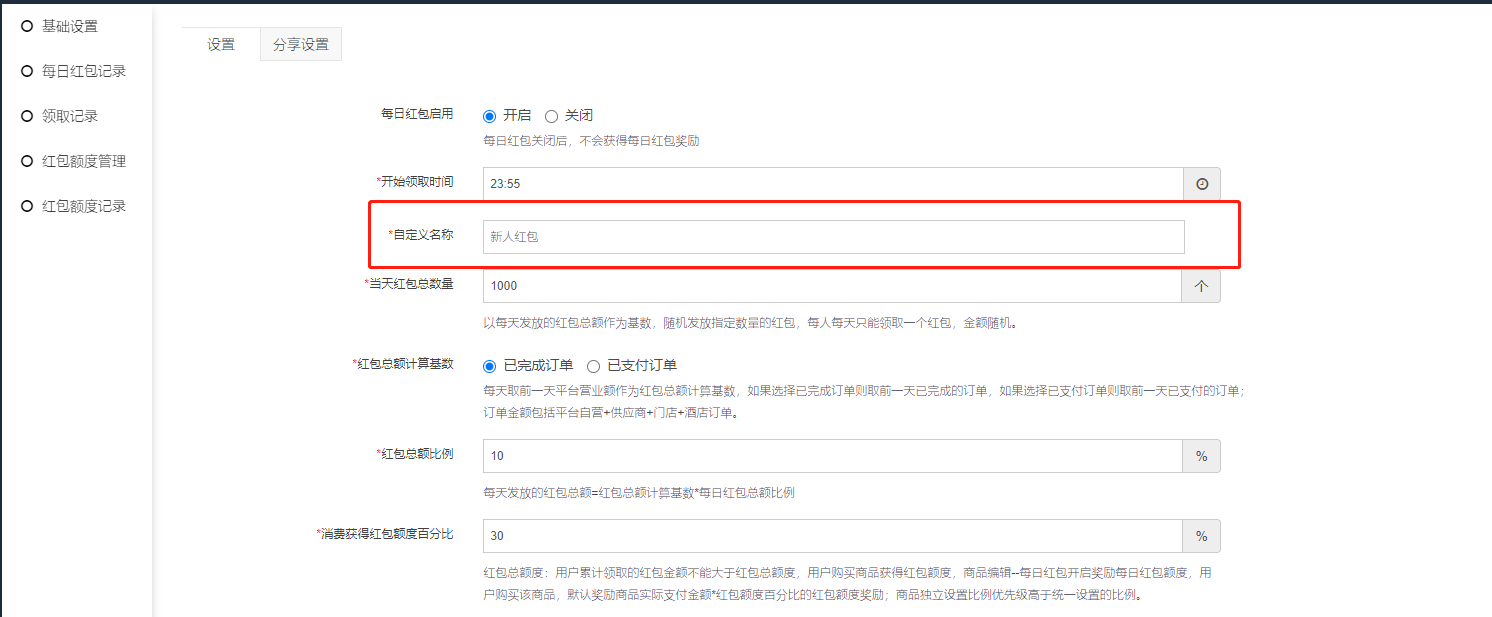Switch to the 设置 tab
This screenshot has height=617, width=1492.
[x=221, y=44]
